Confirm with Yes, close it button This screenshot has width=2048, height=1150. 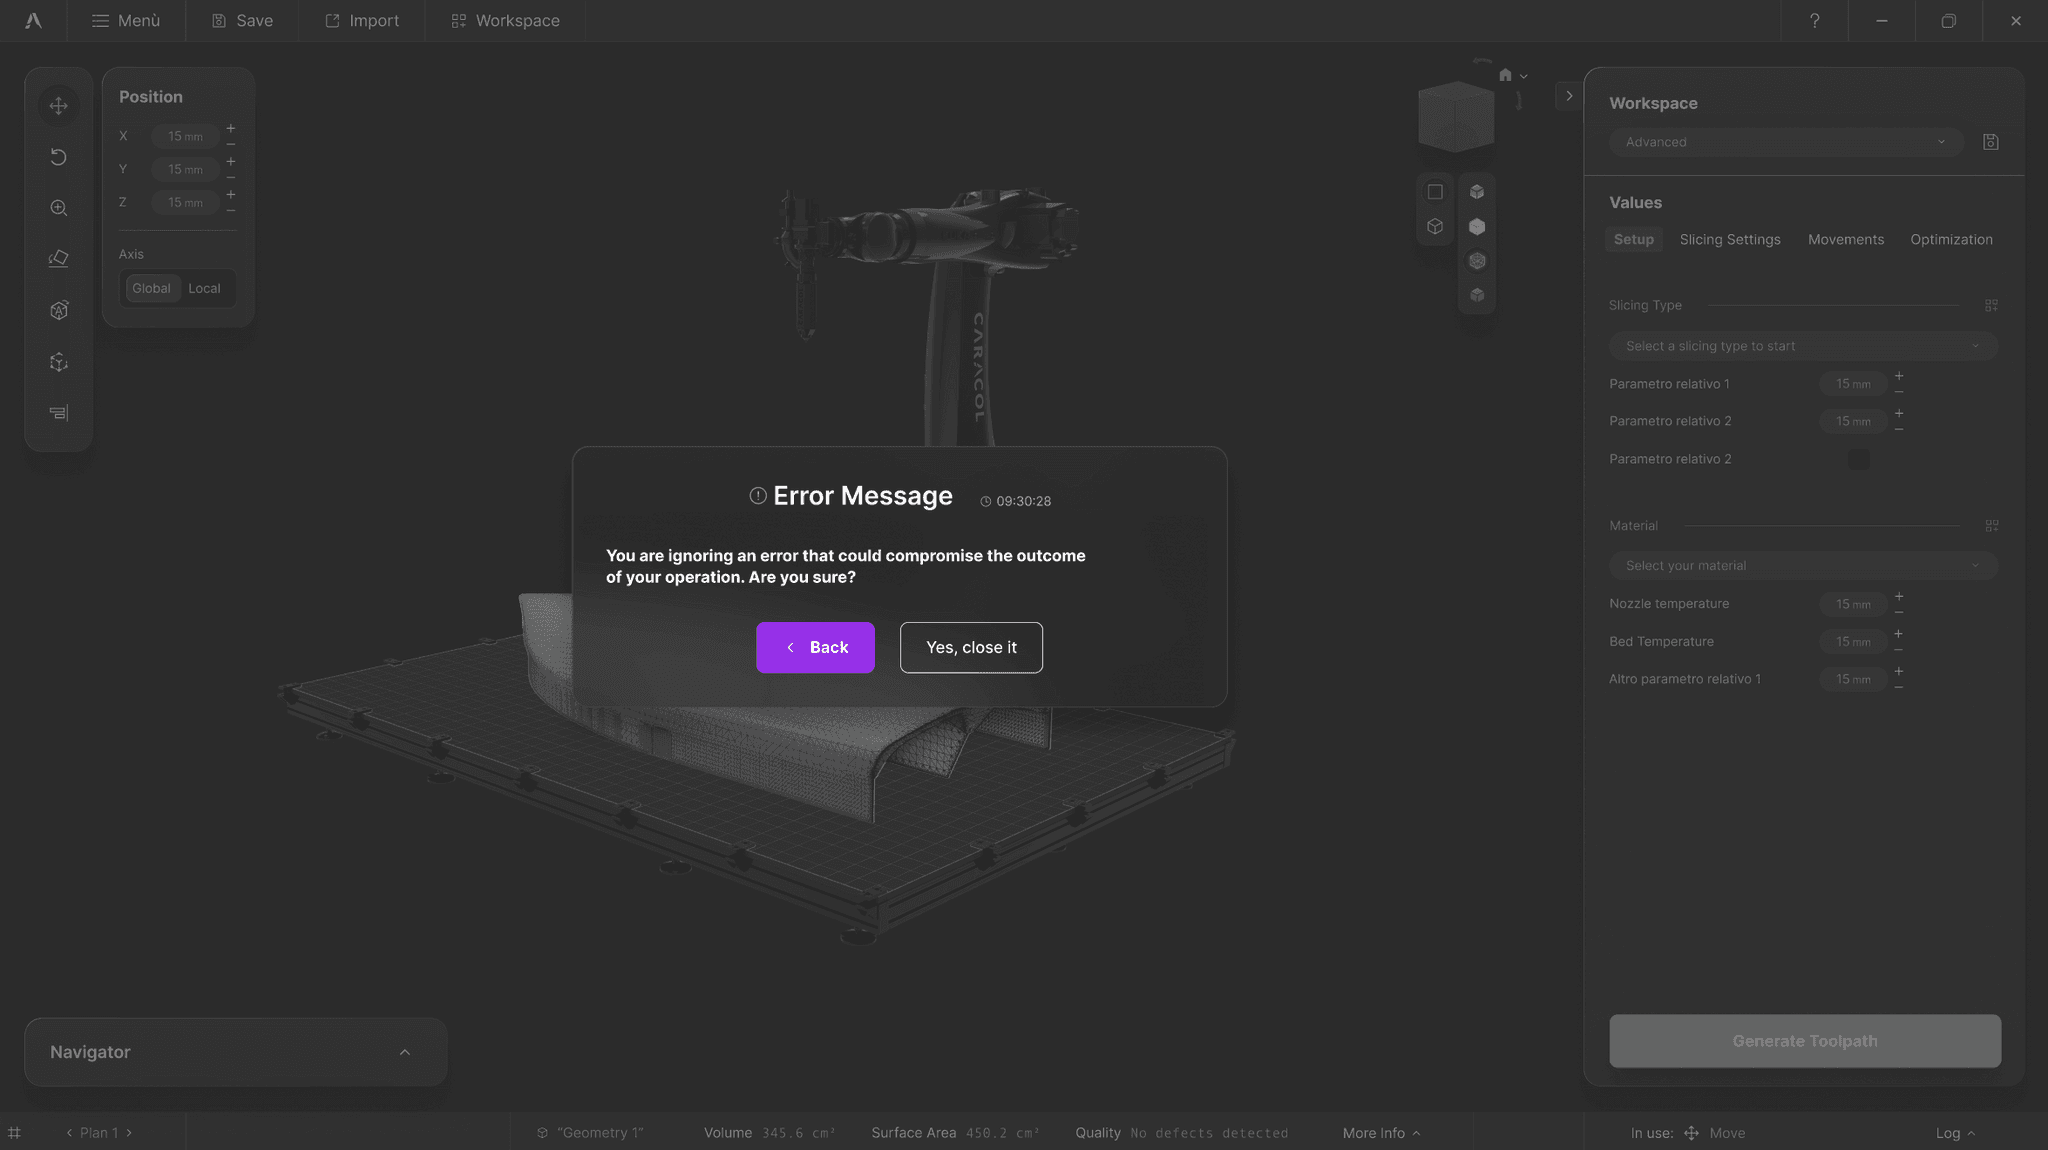point(970,647)
